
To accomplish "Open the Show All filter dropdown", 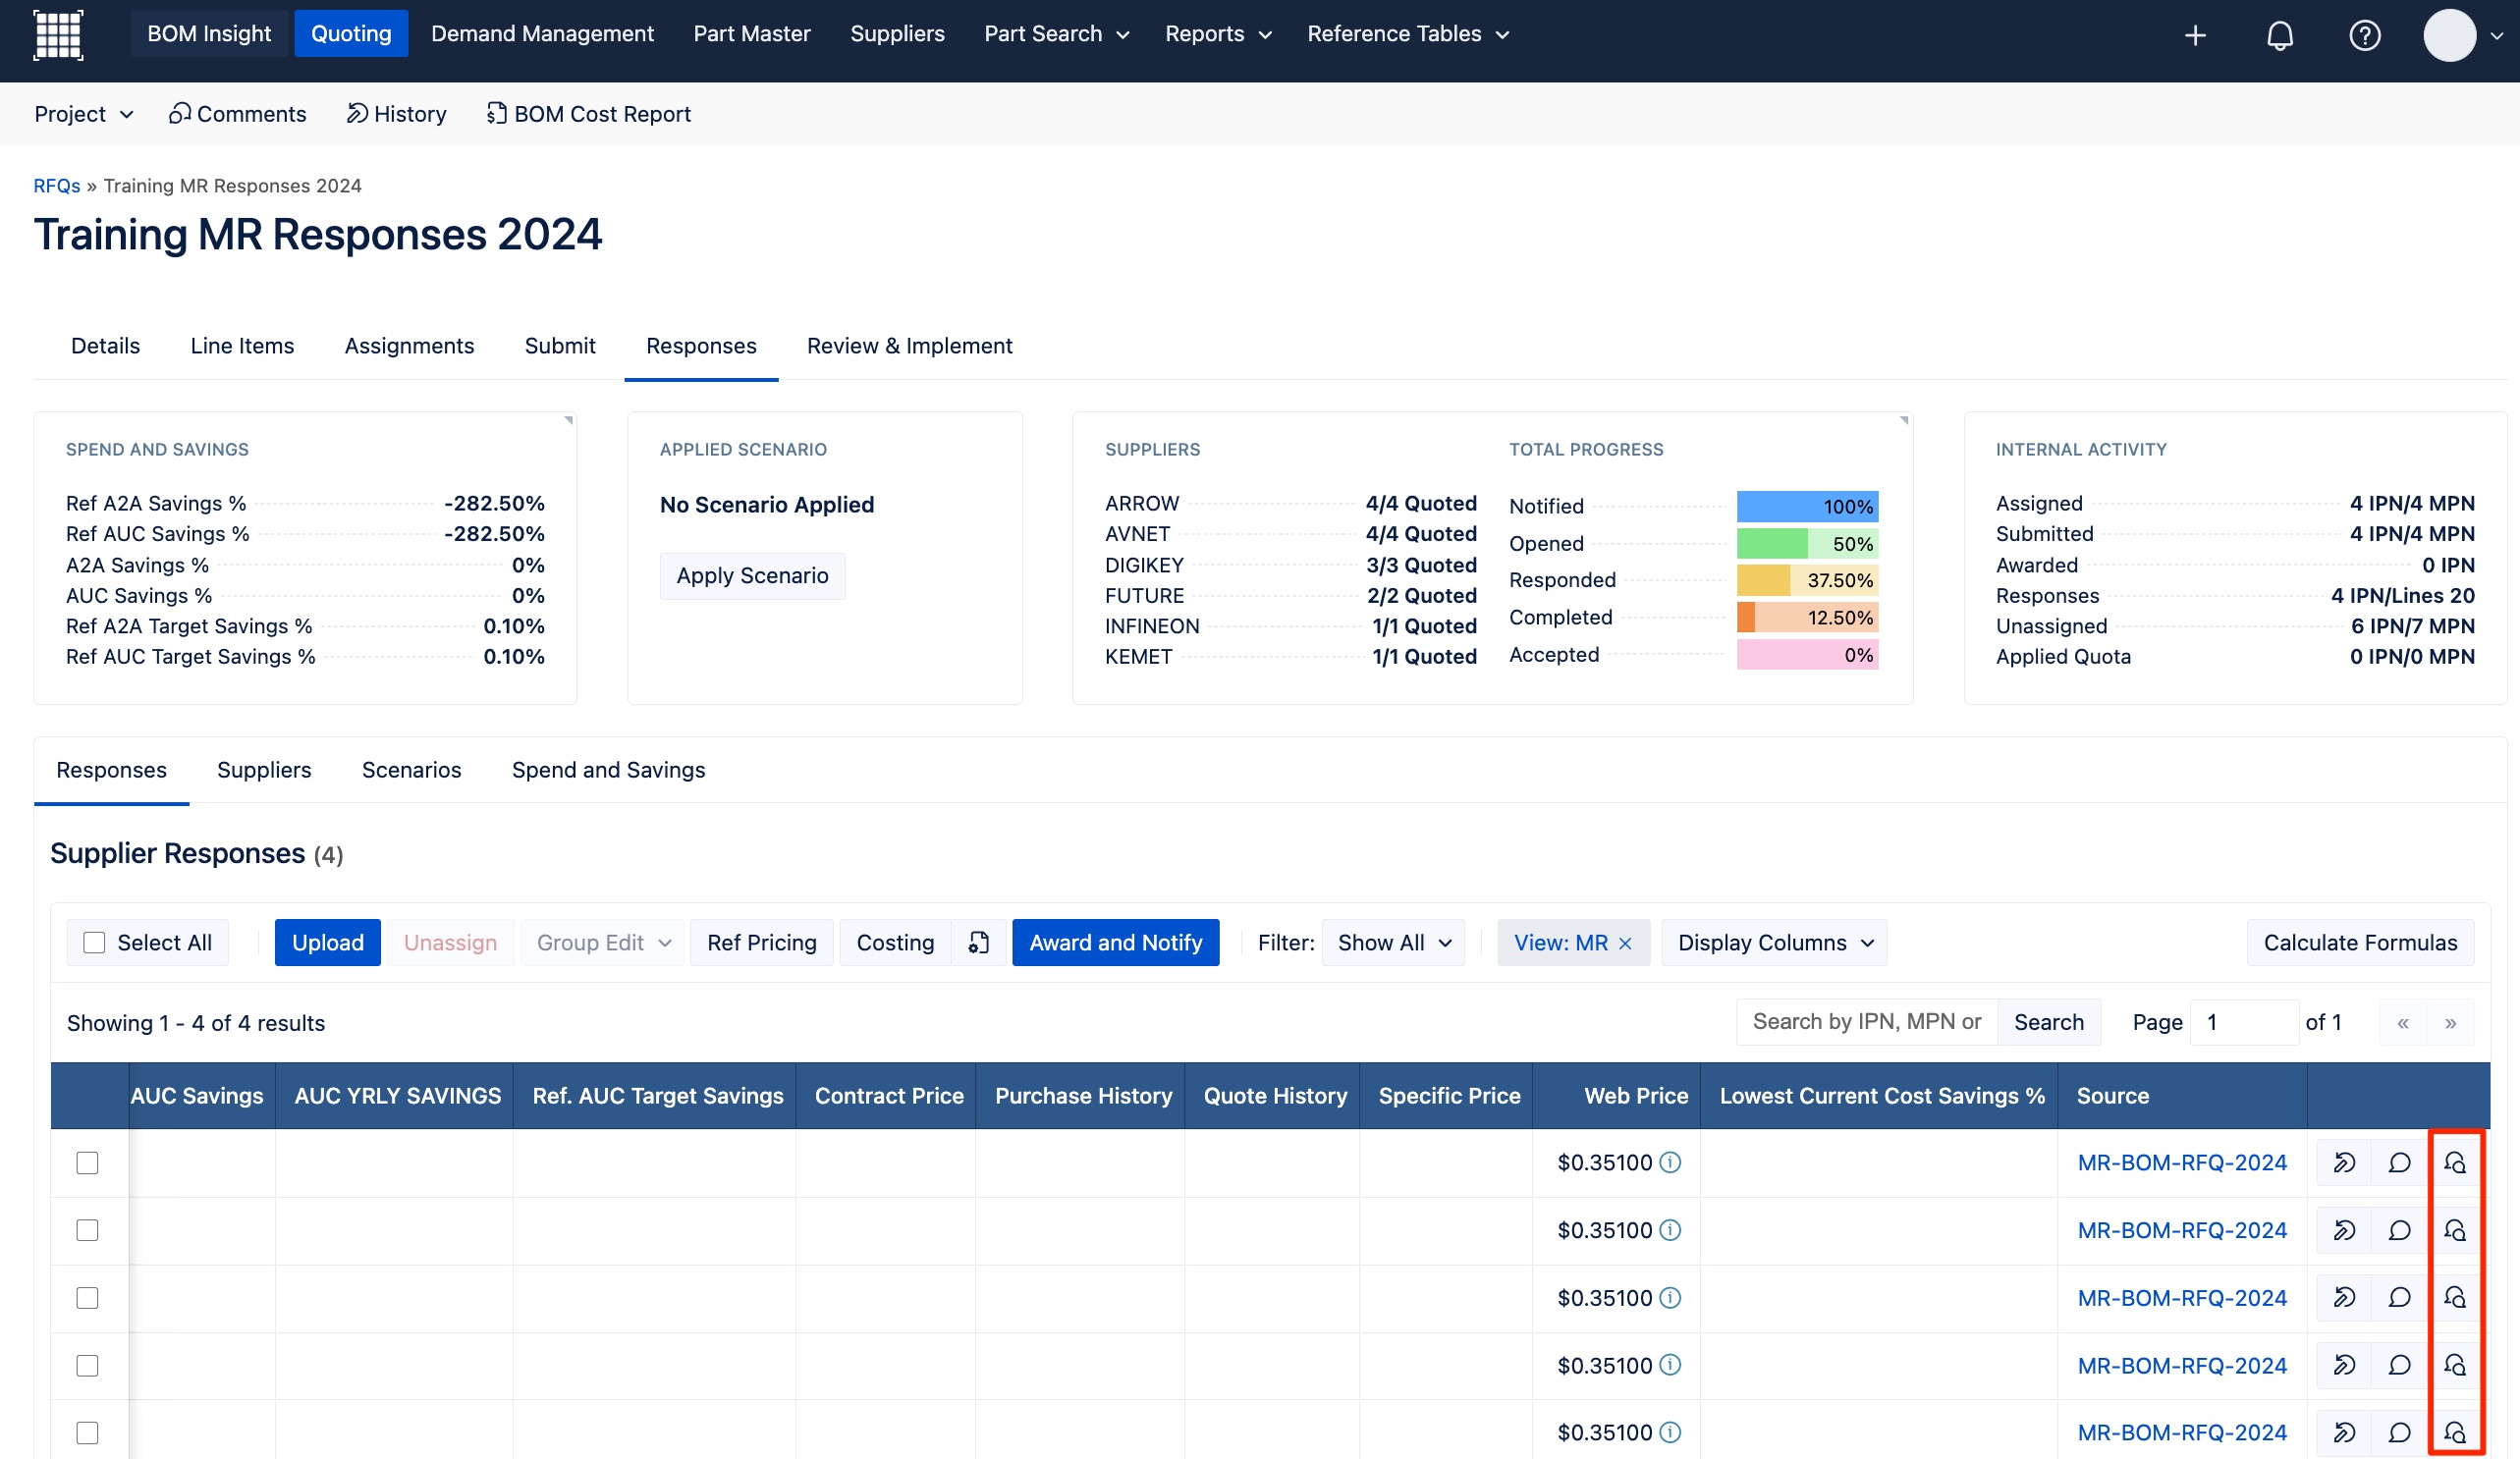I will (x=1394, y=943).
